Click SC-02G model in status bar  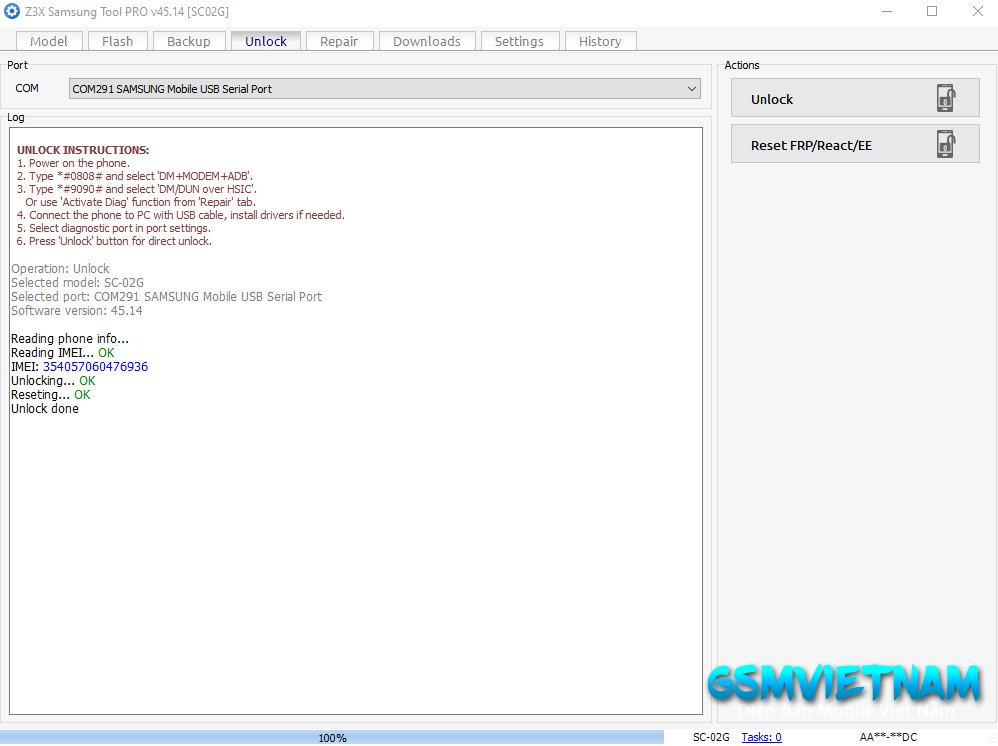[711, 737]
